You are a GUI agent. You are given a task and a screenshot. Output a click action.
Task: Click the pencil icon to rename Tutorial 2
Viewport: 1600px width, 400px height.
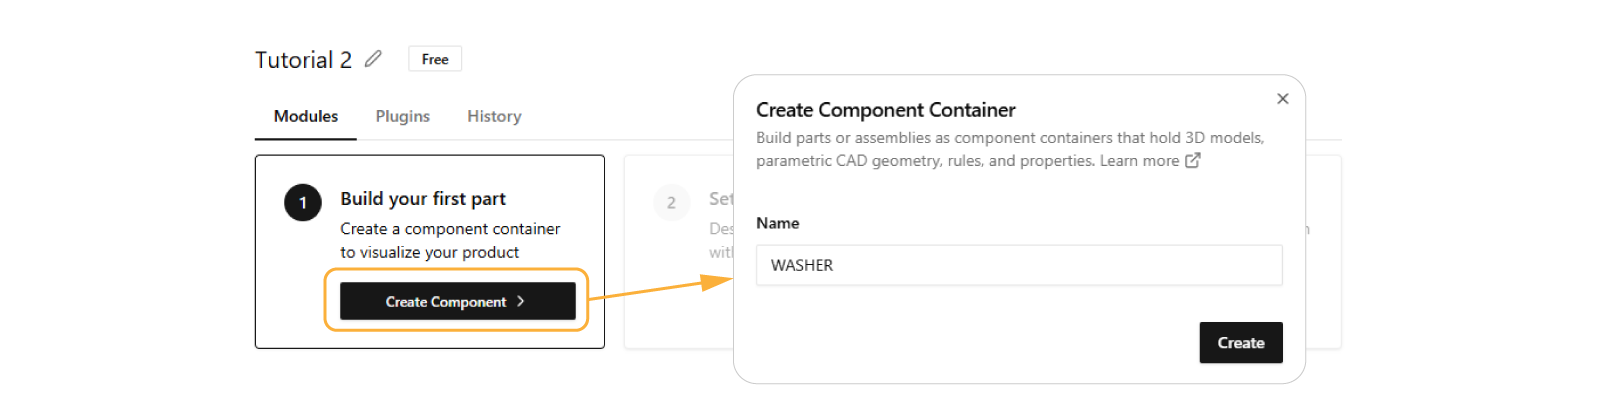tap(373, 59)
